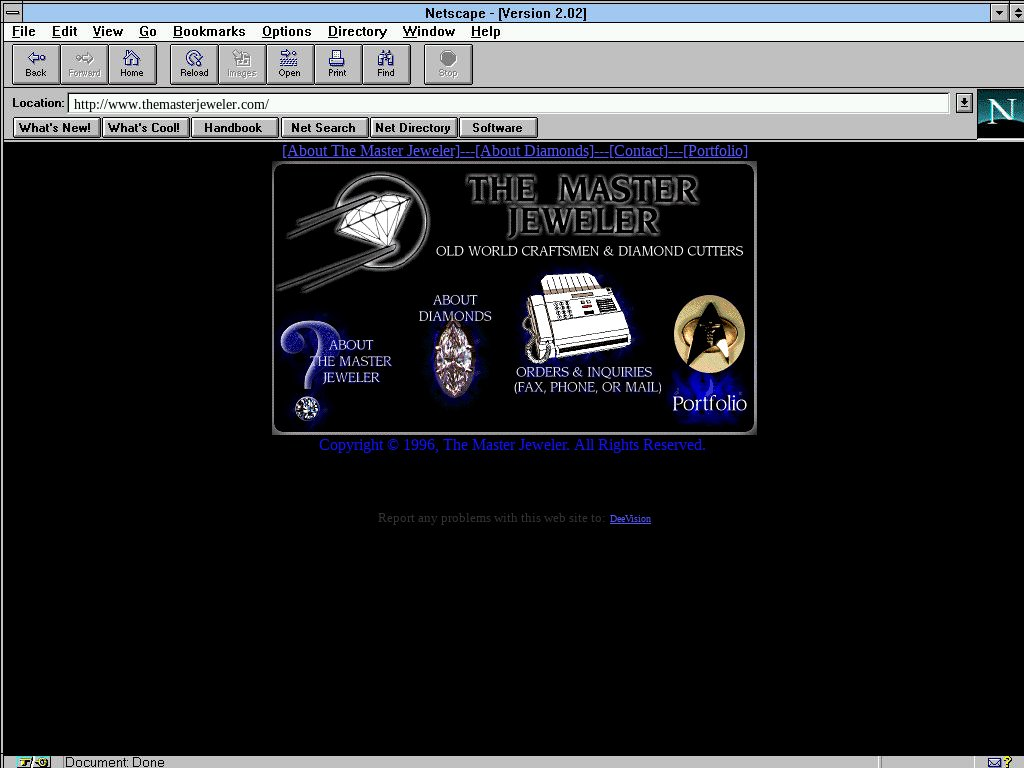The image size is (1024, 768).
Task: Print the page with the Print icon
Action: point(337,64)
